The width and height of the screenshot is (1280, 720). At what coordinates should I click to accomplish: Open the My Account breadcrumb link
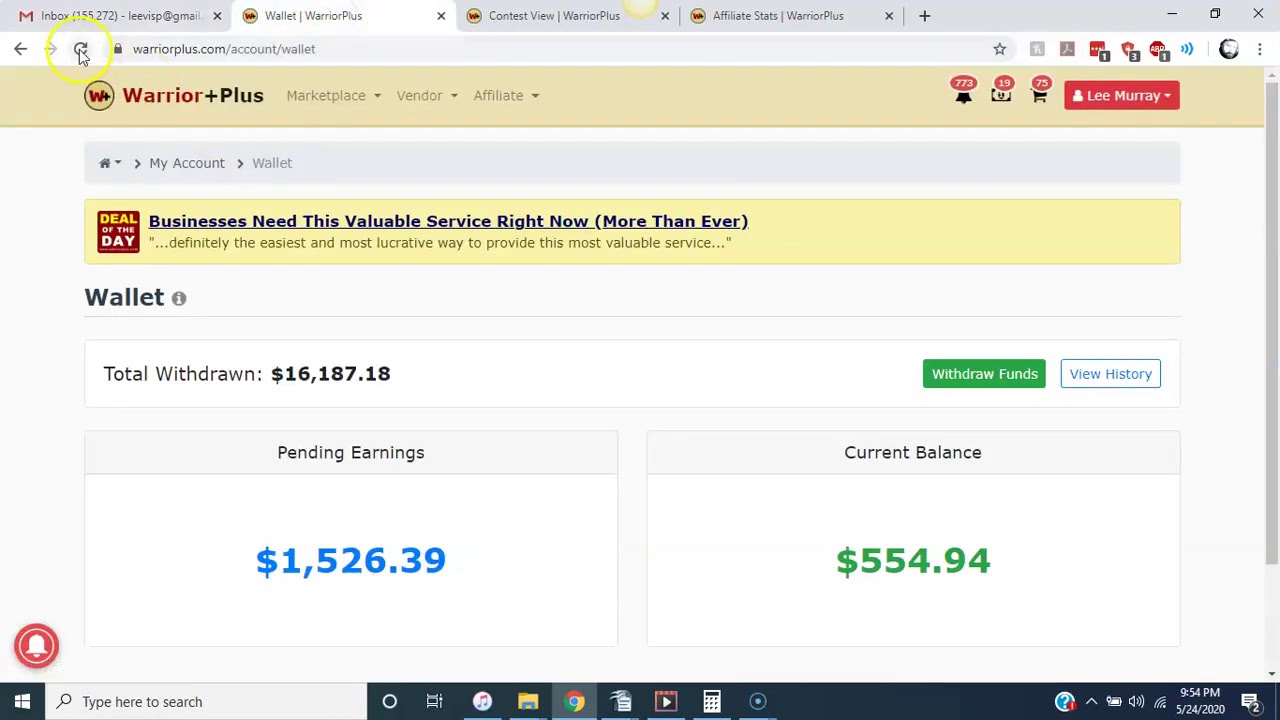tap(187, 163)
